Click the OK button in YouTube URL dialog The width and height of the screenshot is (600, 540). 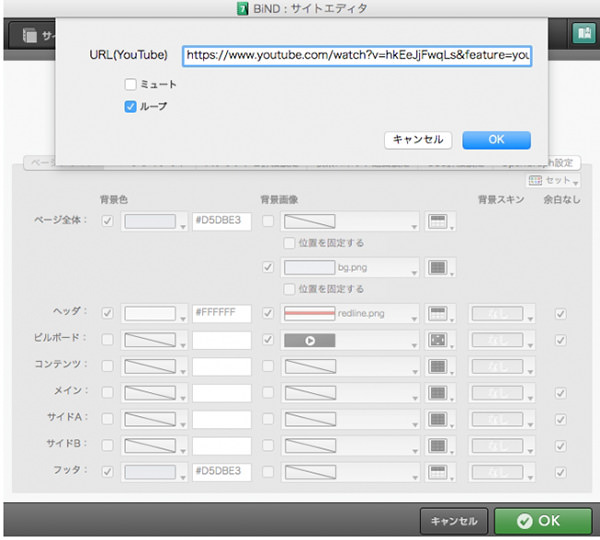496,140
